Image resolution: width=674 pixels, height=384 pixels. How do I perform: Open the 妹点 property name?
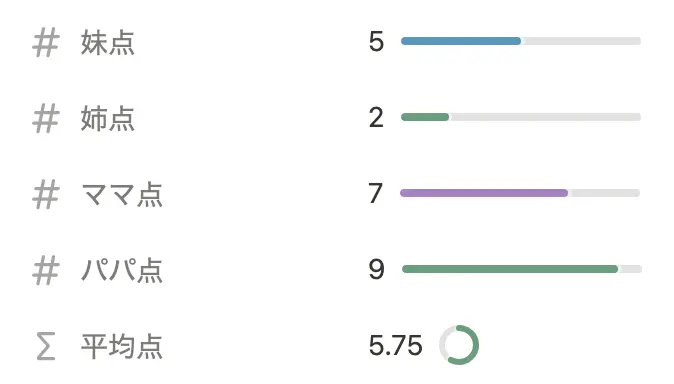[108, 43]
